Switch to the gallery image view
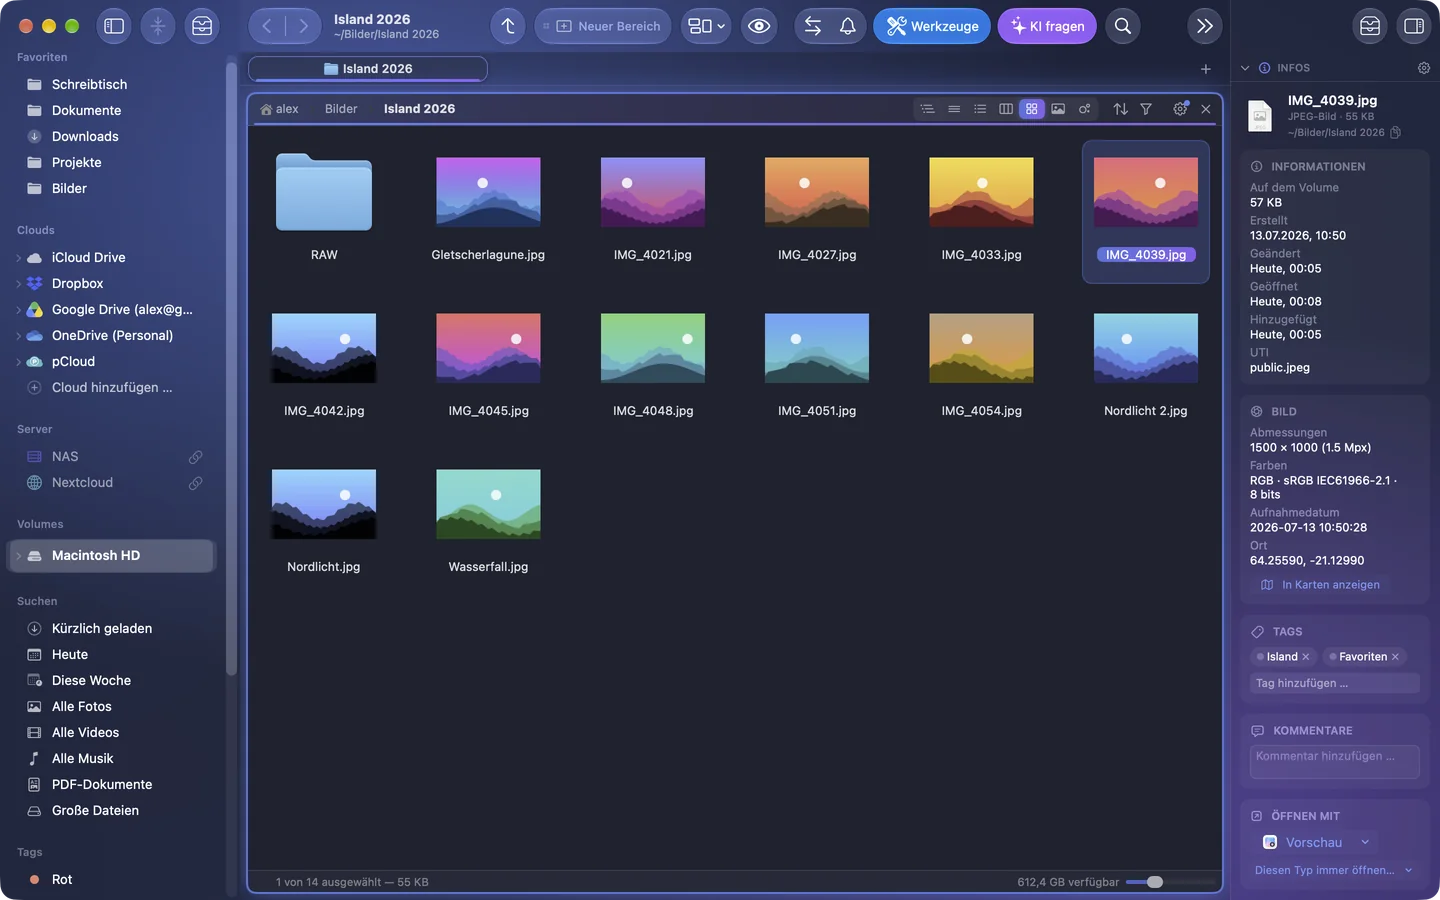 coord(1058,109)
